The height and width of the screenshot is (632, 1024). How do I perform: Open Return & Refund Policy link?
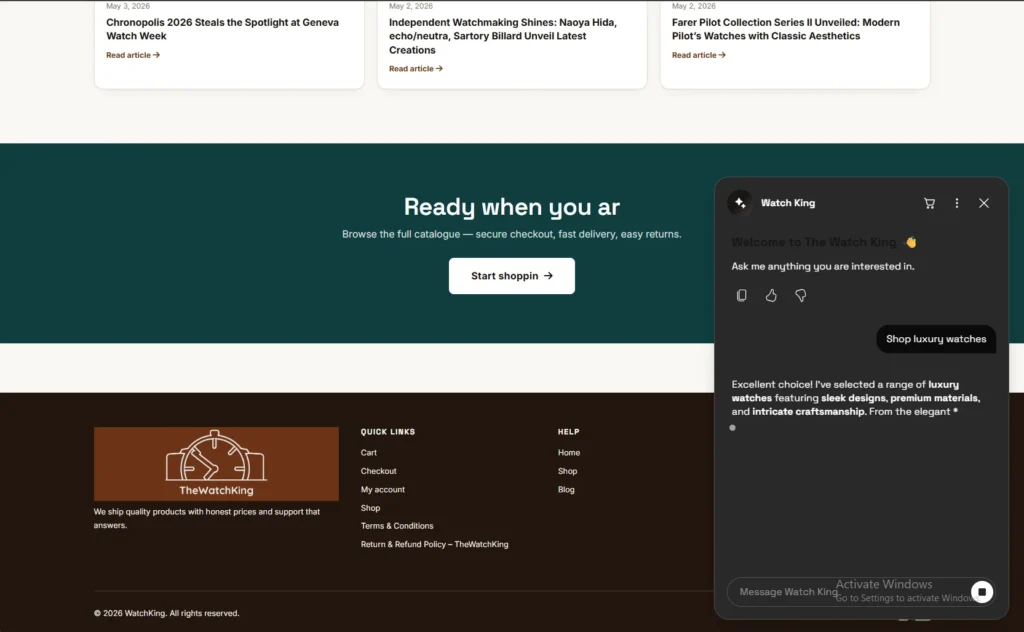tap(434, 544)
